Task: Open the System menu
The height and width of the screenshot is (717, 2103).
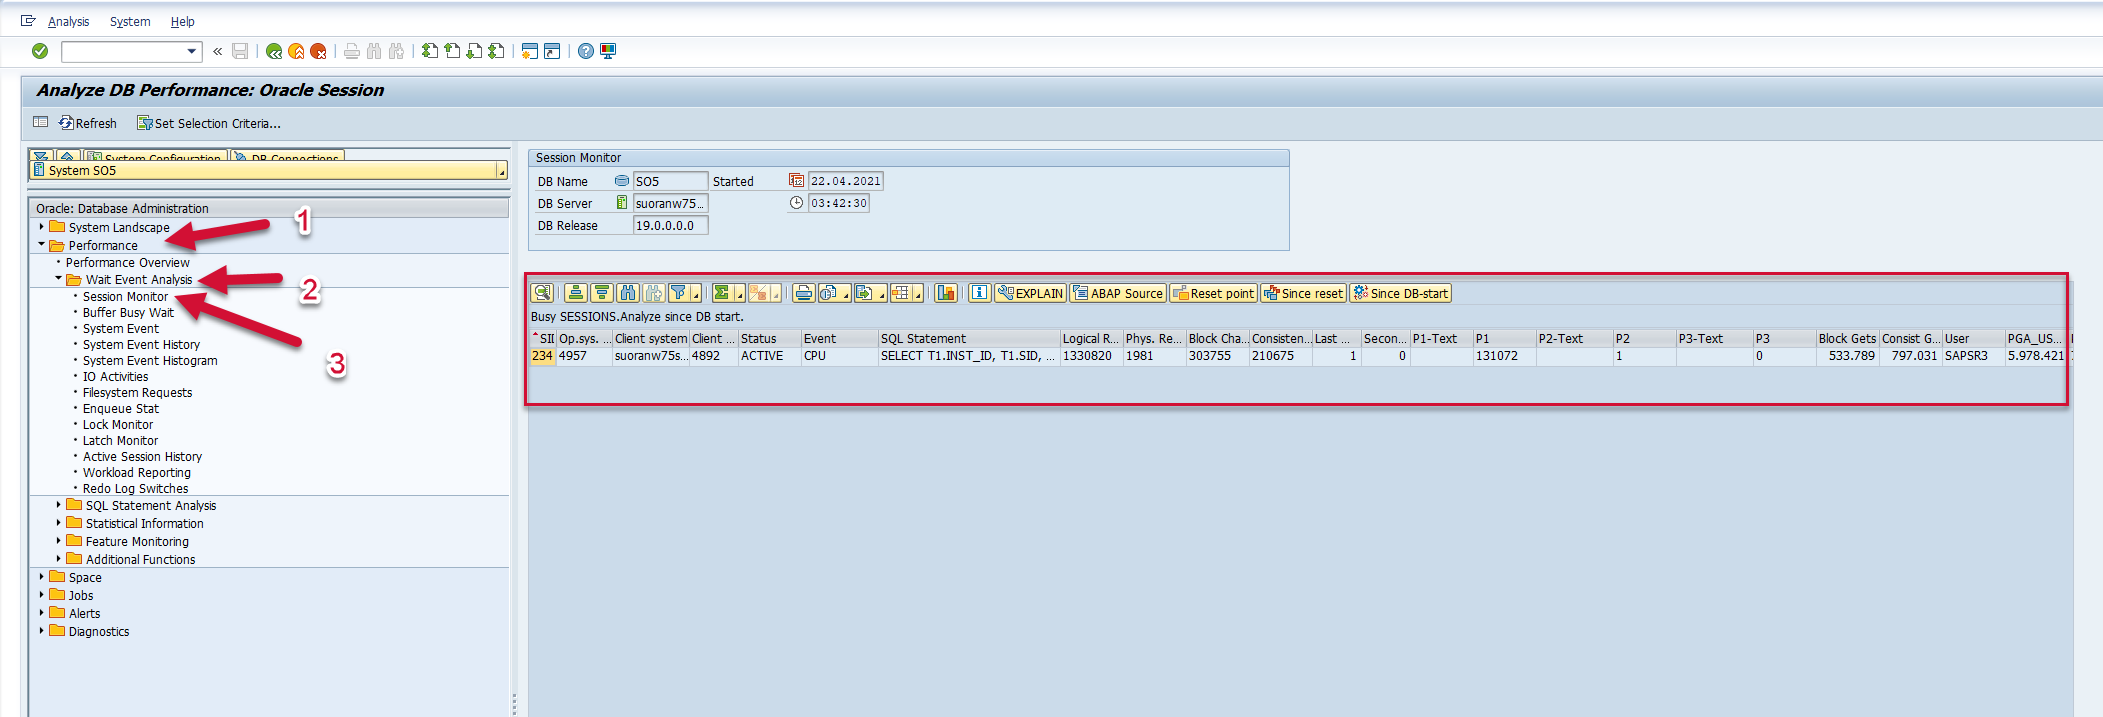Action: point(130,21)
